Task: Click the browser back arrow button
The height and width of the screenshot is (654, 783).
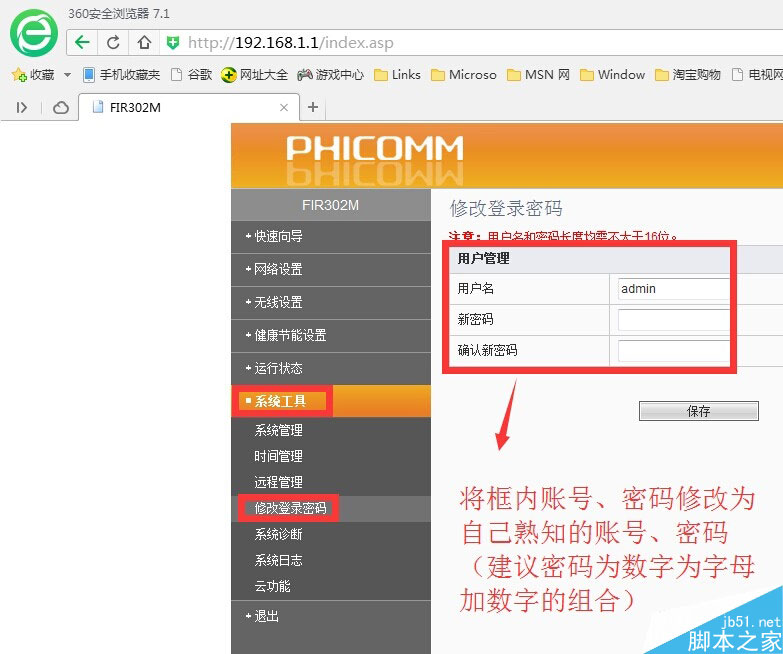Action: tap(82, 42)
